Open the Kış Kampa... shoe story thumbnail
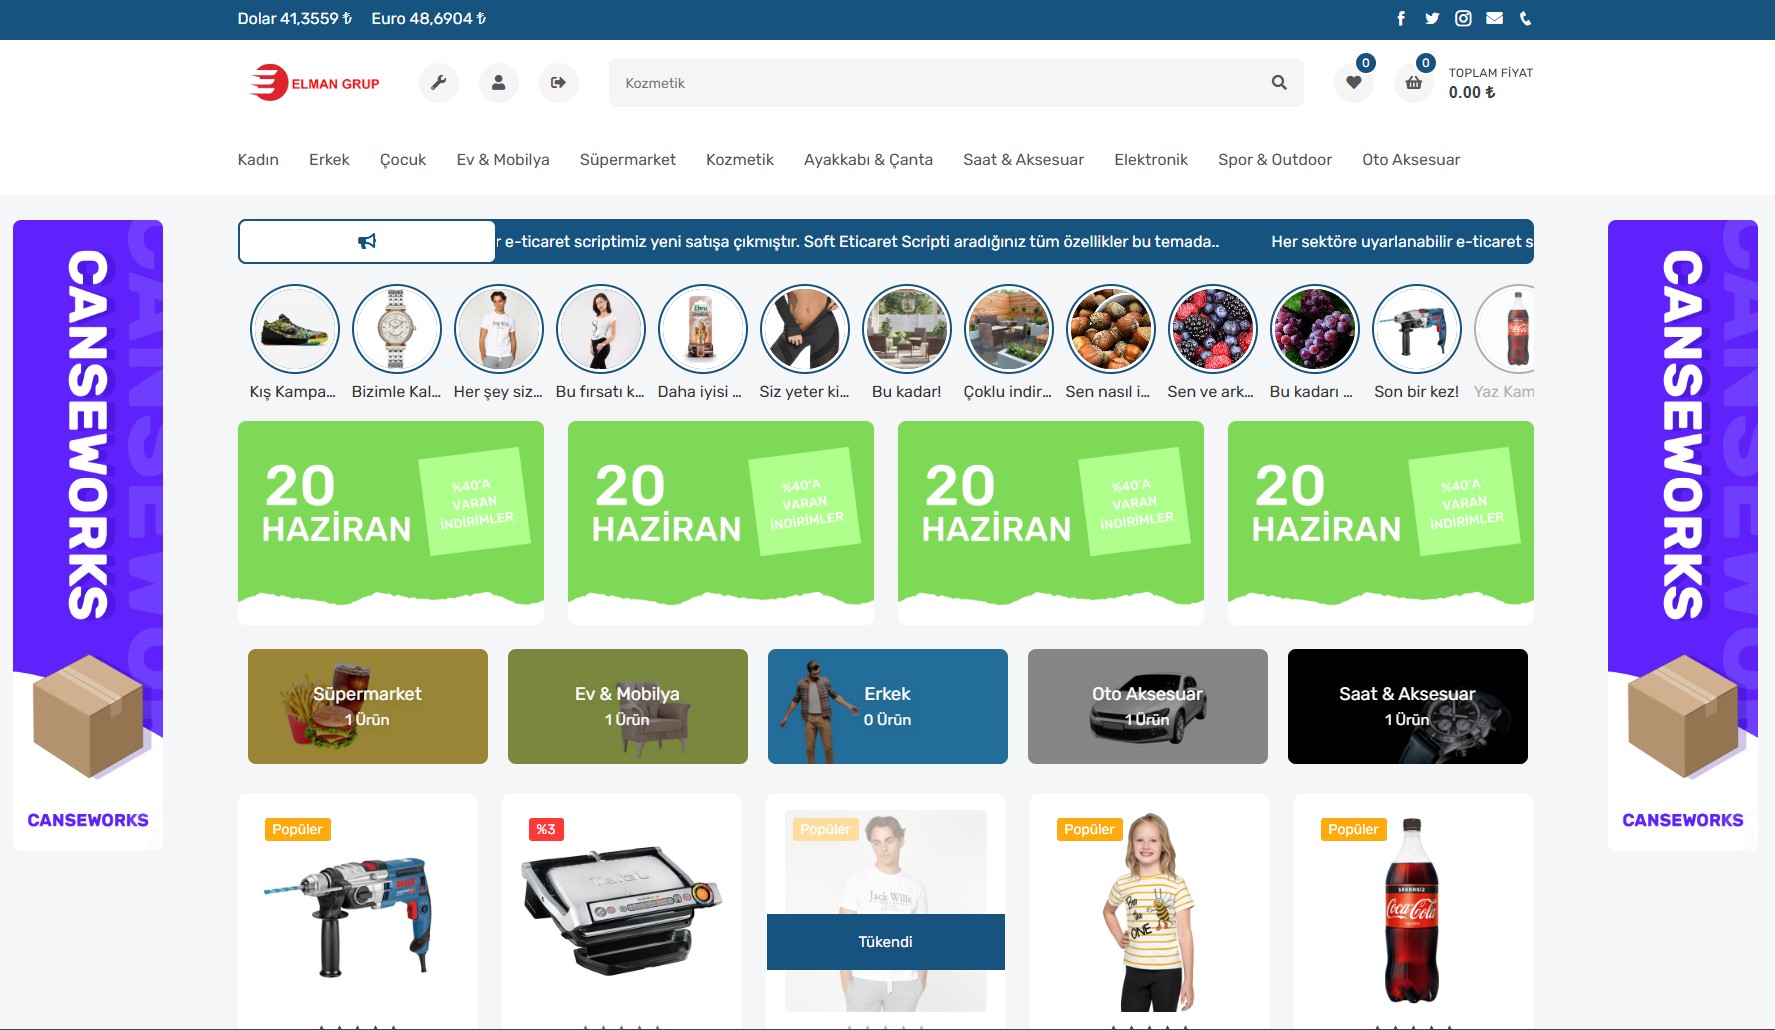 [x=294, y=329]
